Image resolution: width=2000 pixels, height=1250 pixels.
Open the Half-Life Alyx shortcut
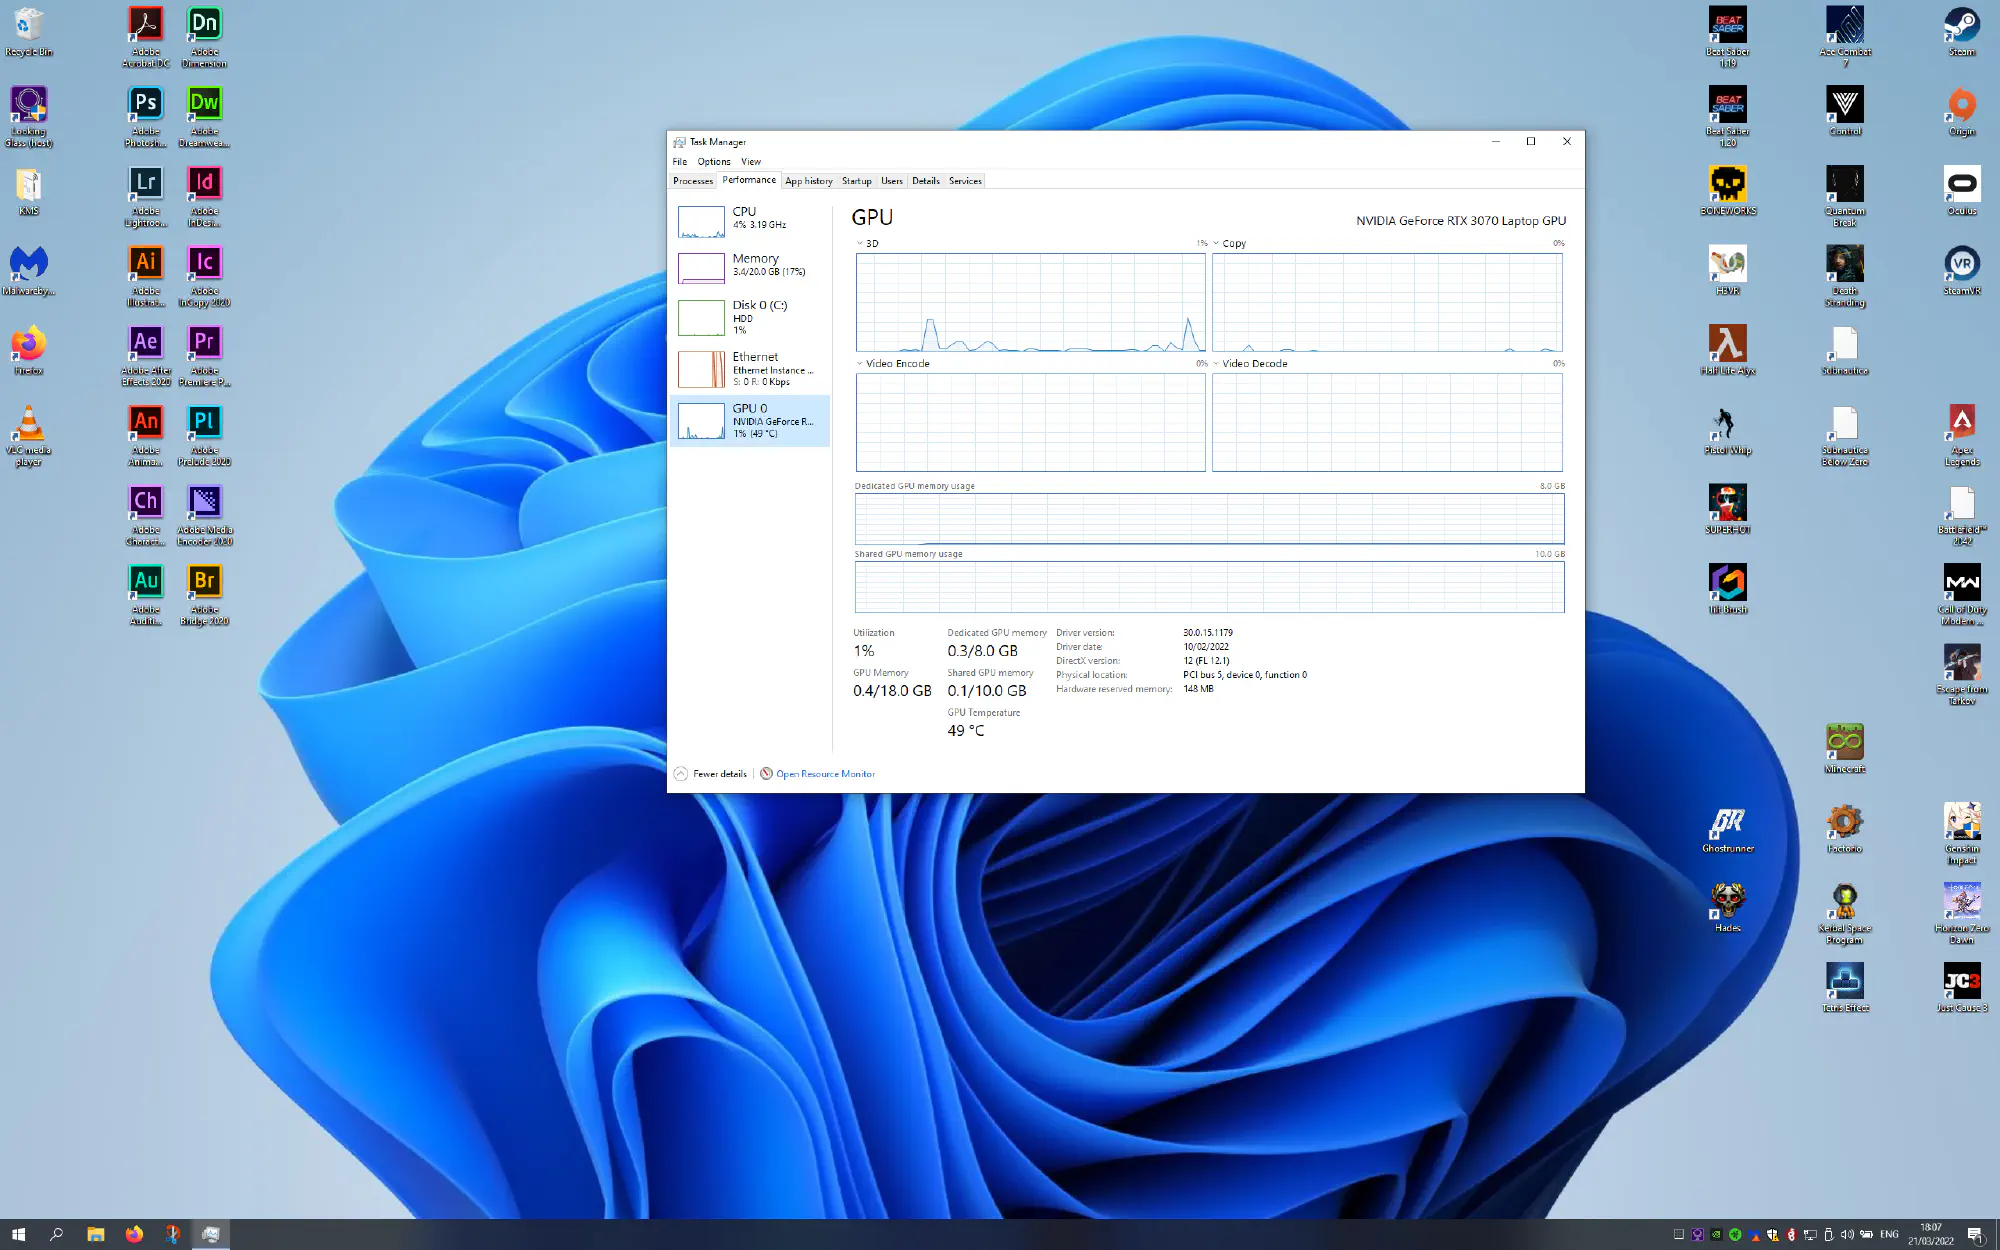[x=1727, y=344]
